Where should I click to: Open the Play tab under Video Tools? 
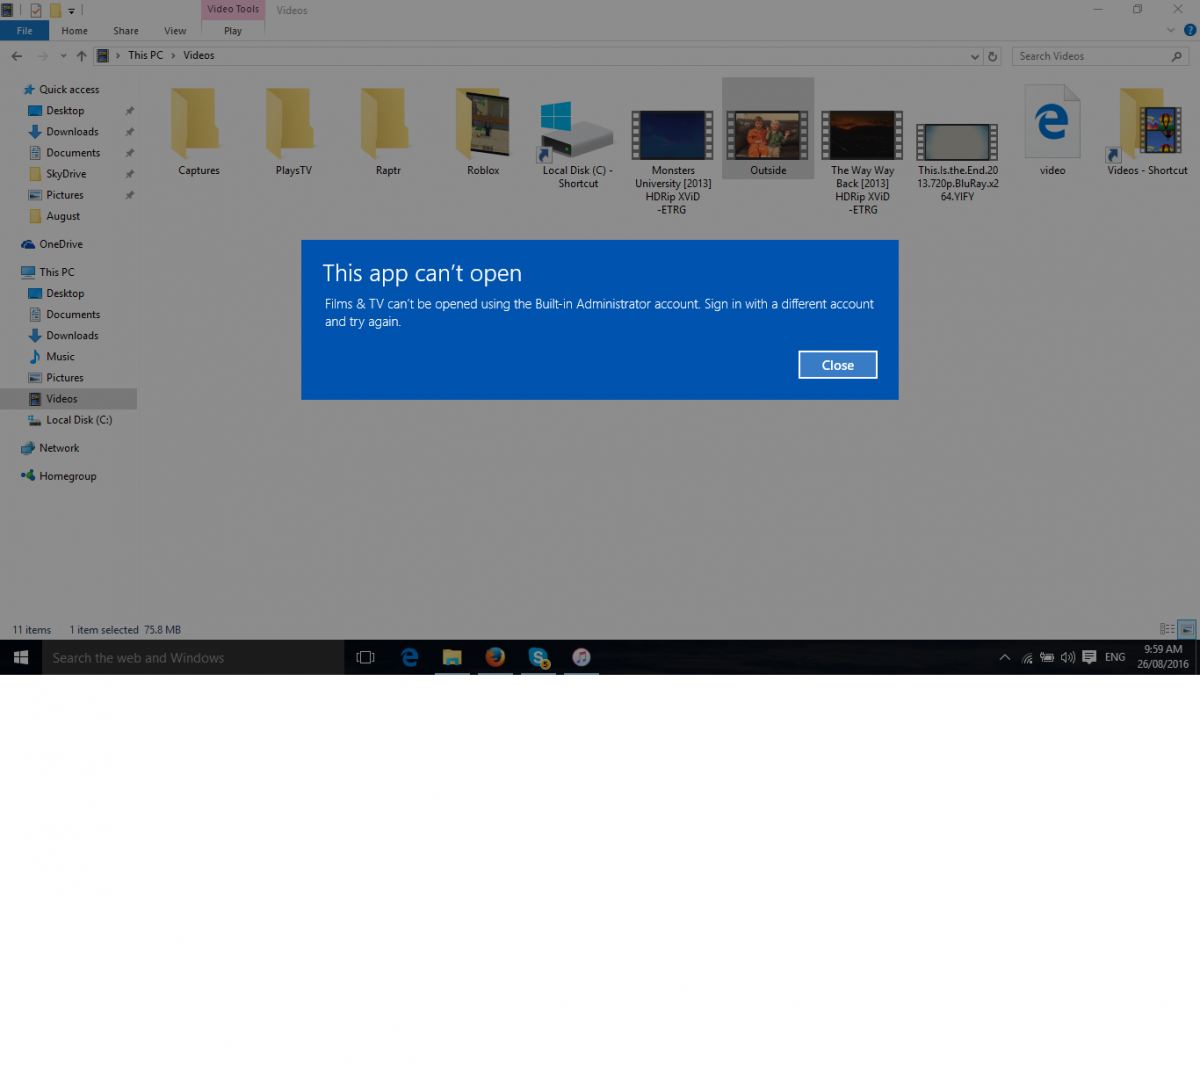click(233, 31)
